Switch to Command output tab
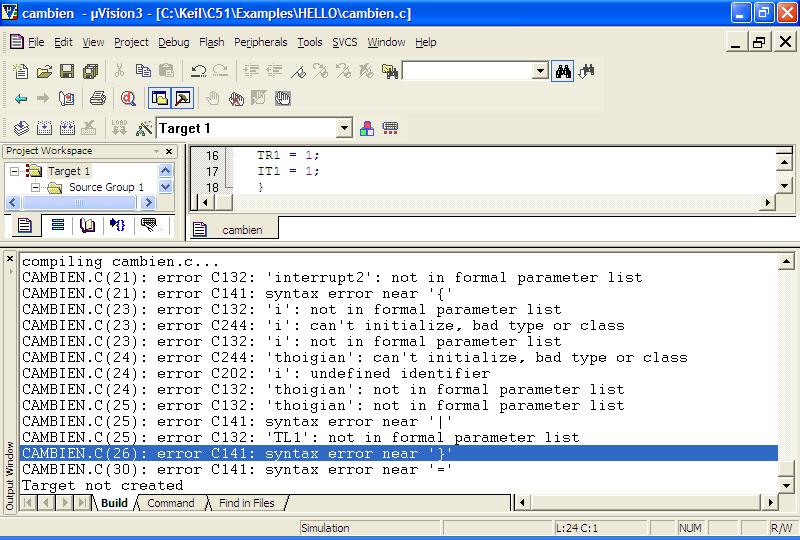This screenshot has height=540, width=800. click(170, 503)
